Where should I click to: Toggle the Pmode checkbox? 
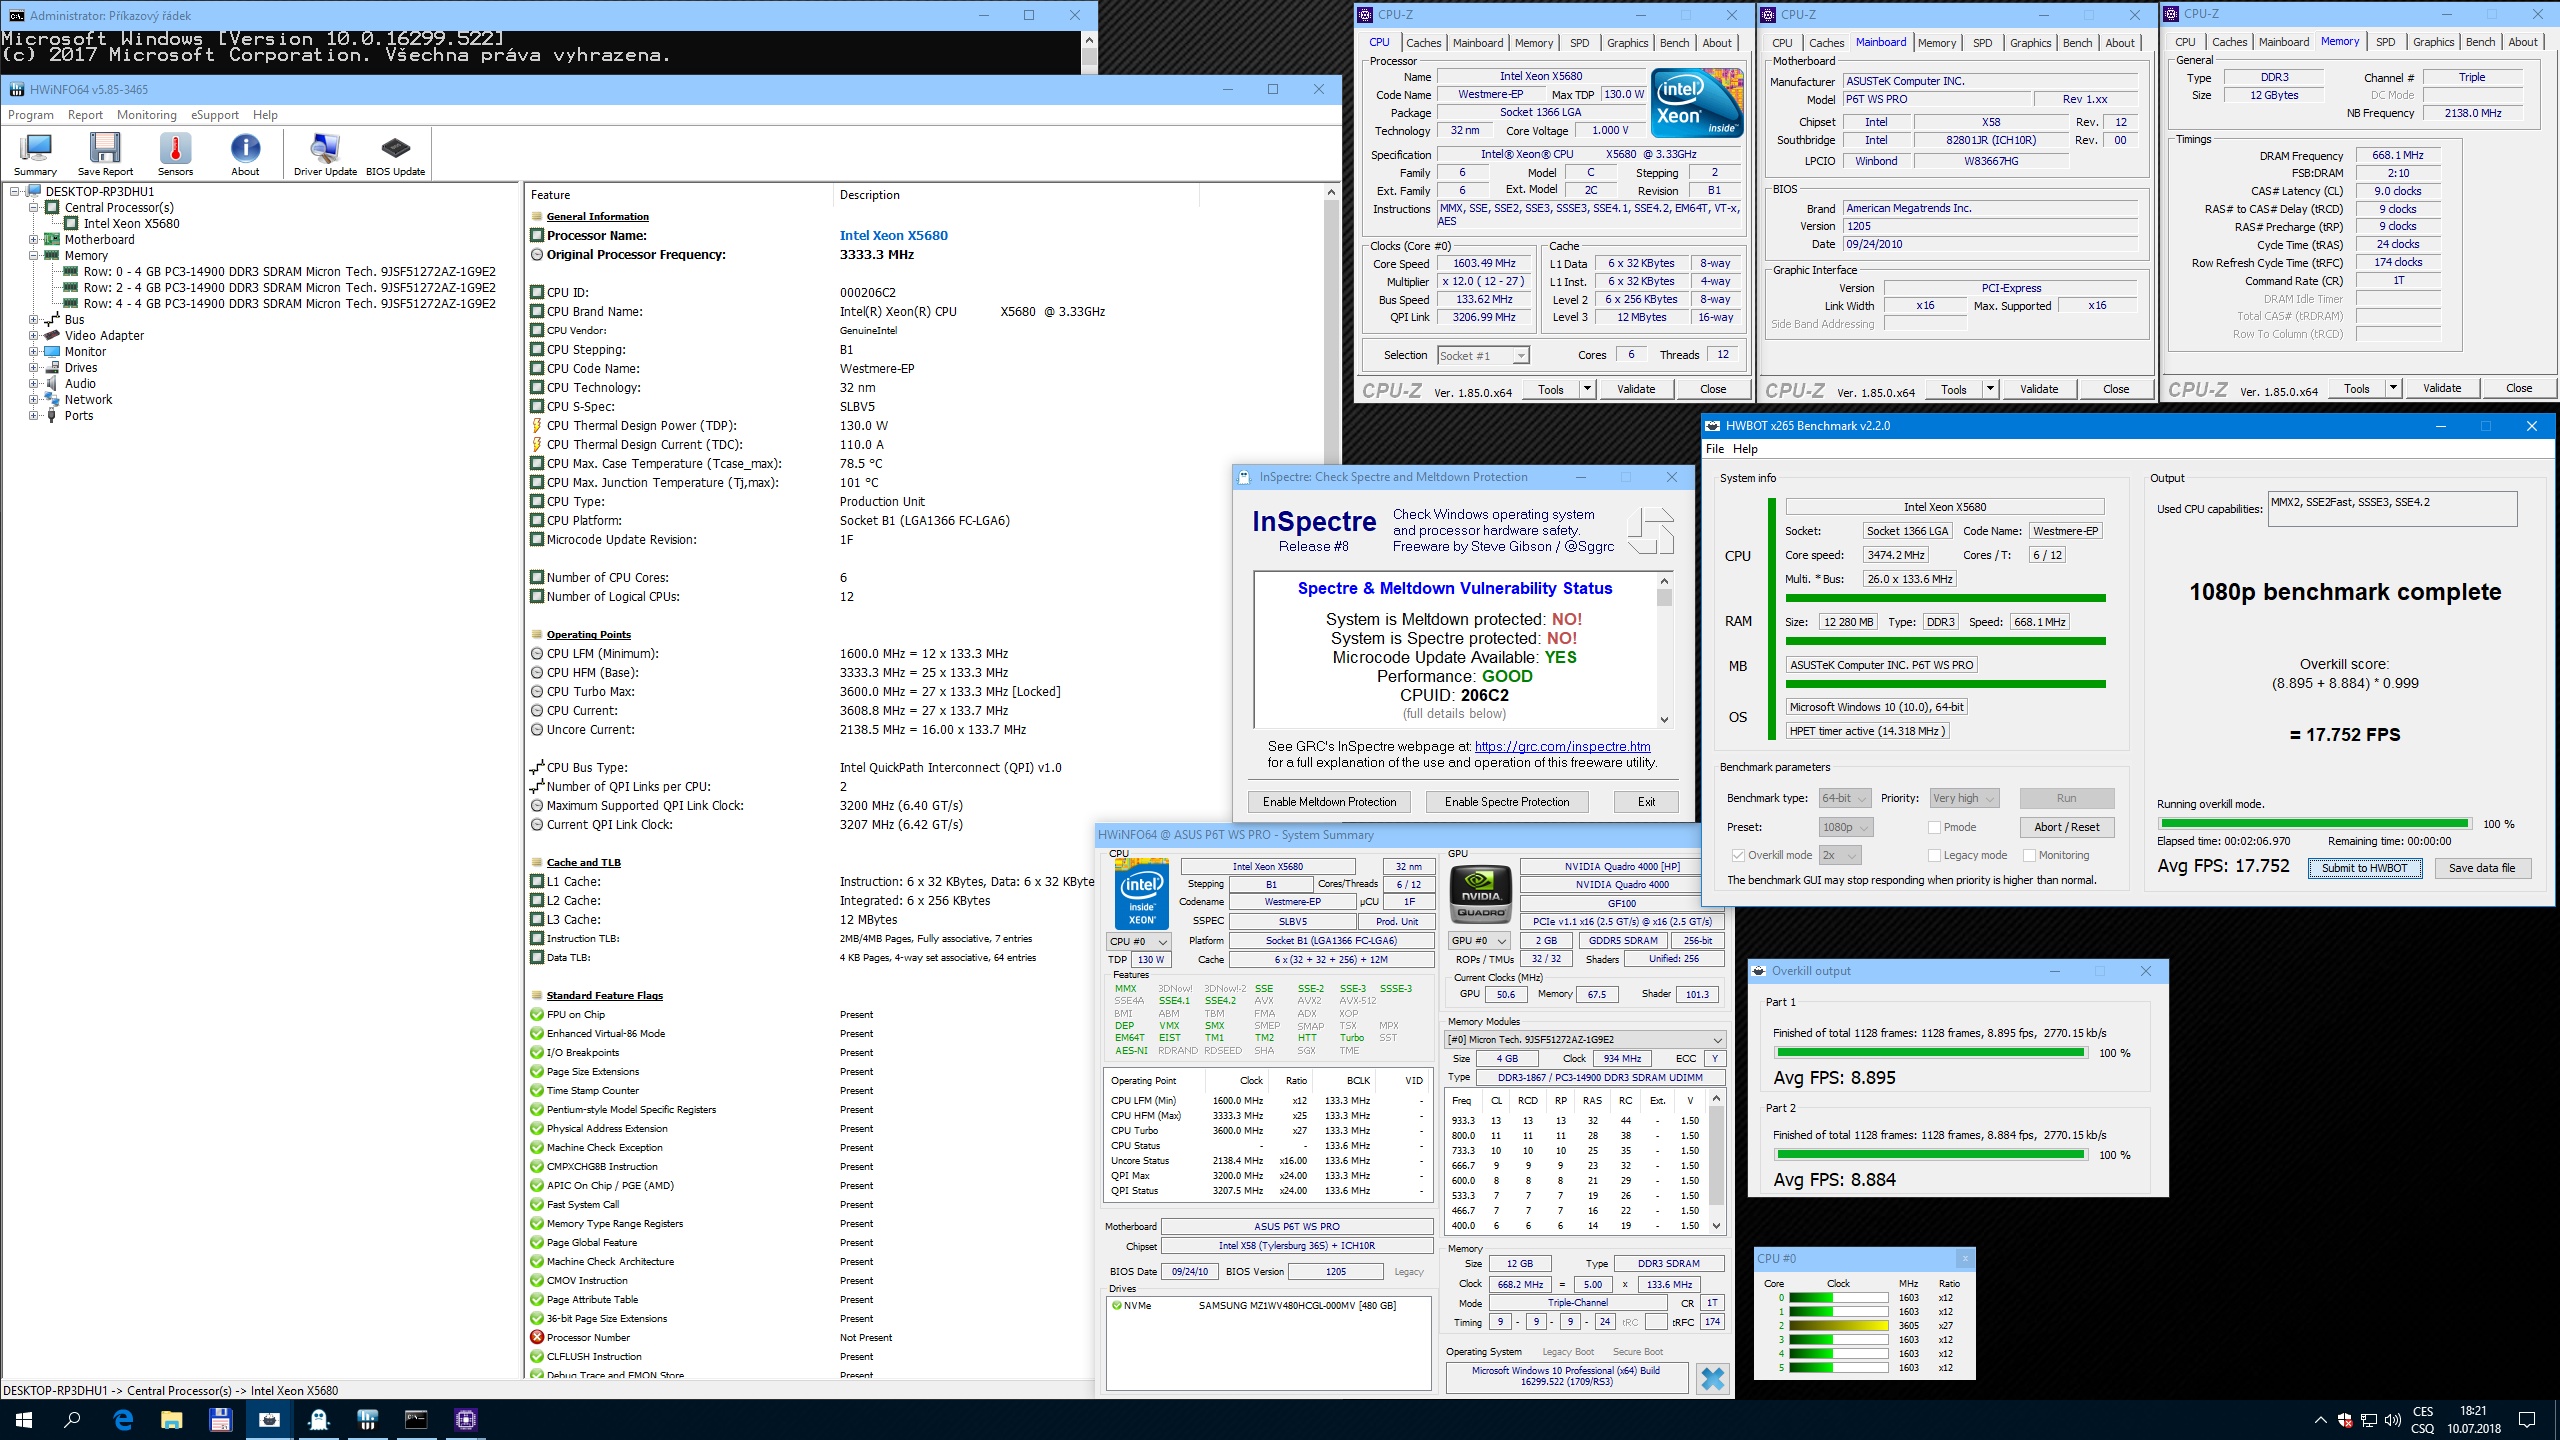coord(1935,827)
